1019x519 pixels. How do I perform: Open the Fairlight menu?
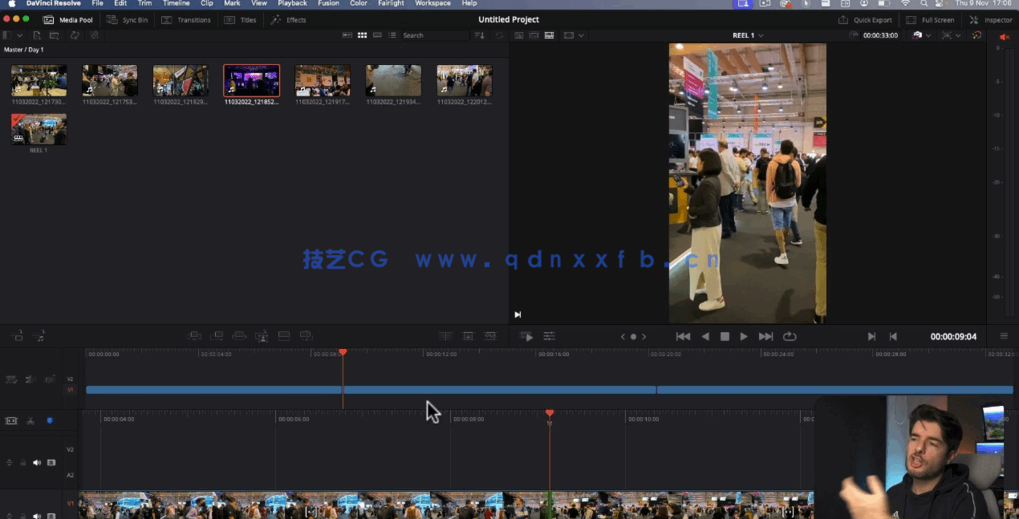[x=391, y=3]
